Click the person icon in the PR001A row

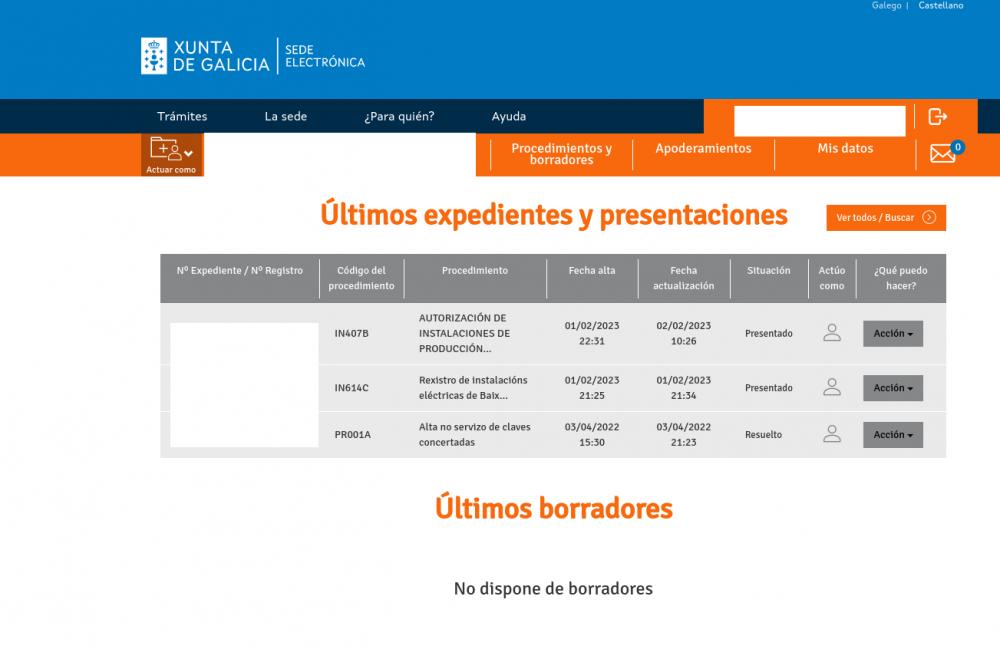coord(832,434)
